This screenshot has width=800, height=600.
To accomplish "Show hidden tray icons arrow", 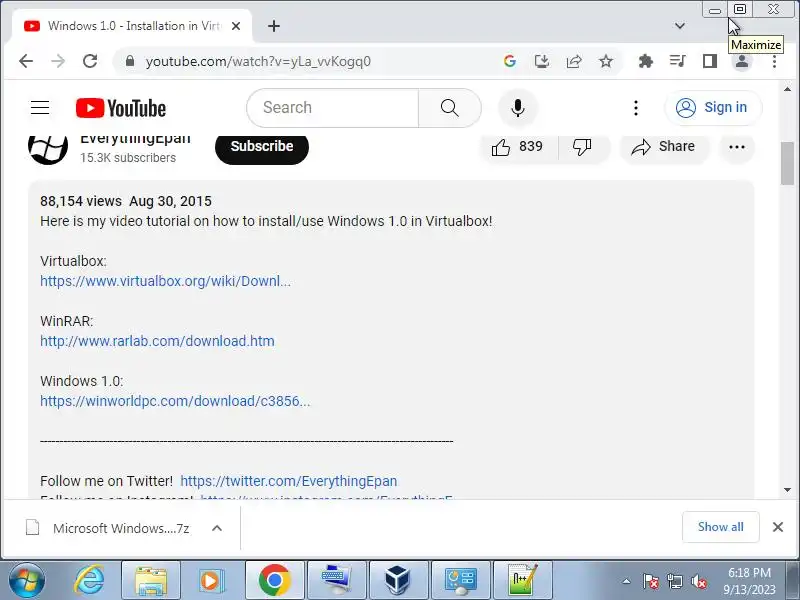I will tap(627, 581).
